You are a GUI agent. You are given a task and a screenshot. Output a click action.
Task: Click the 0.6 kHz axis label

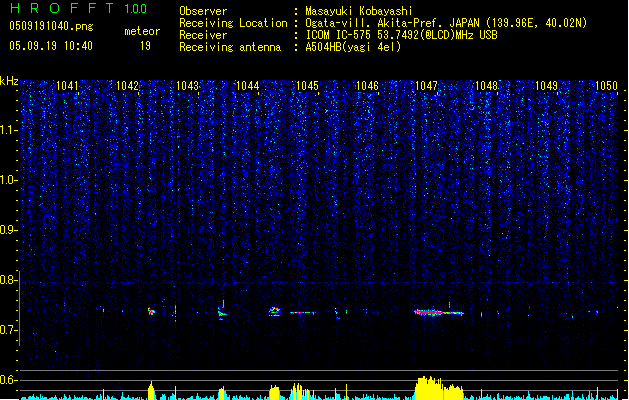pyautogui.click(x=9, y=380)
